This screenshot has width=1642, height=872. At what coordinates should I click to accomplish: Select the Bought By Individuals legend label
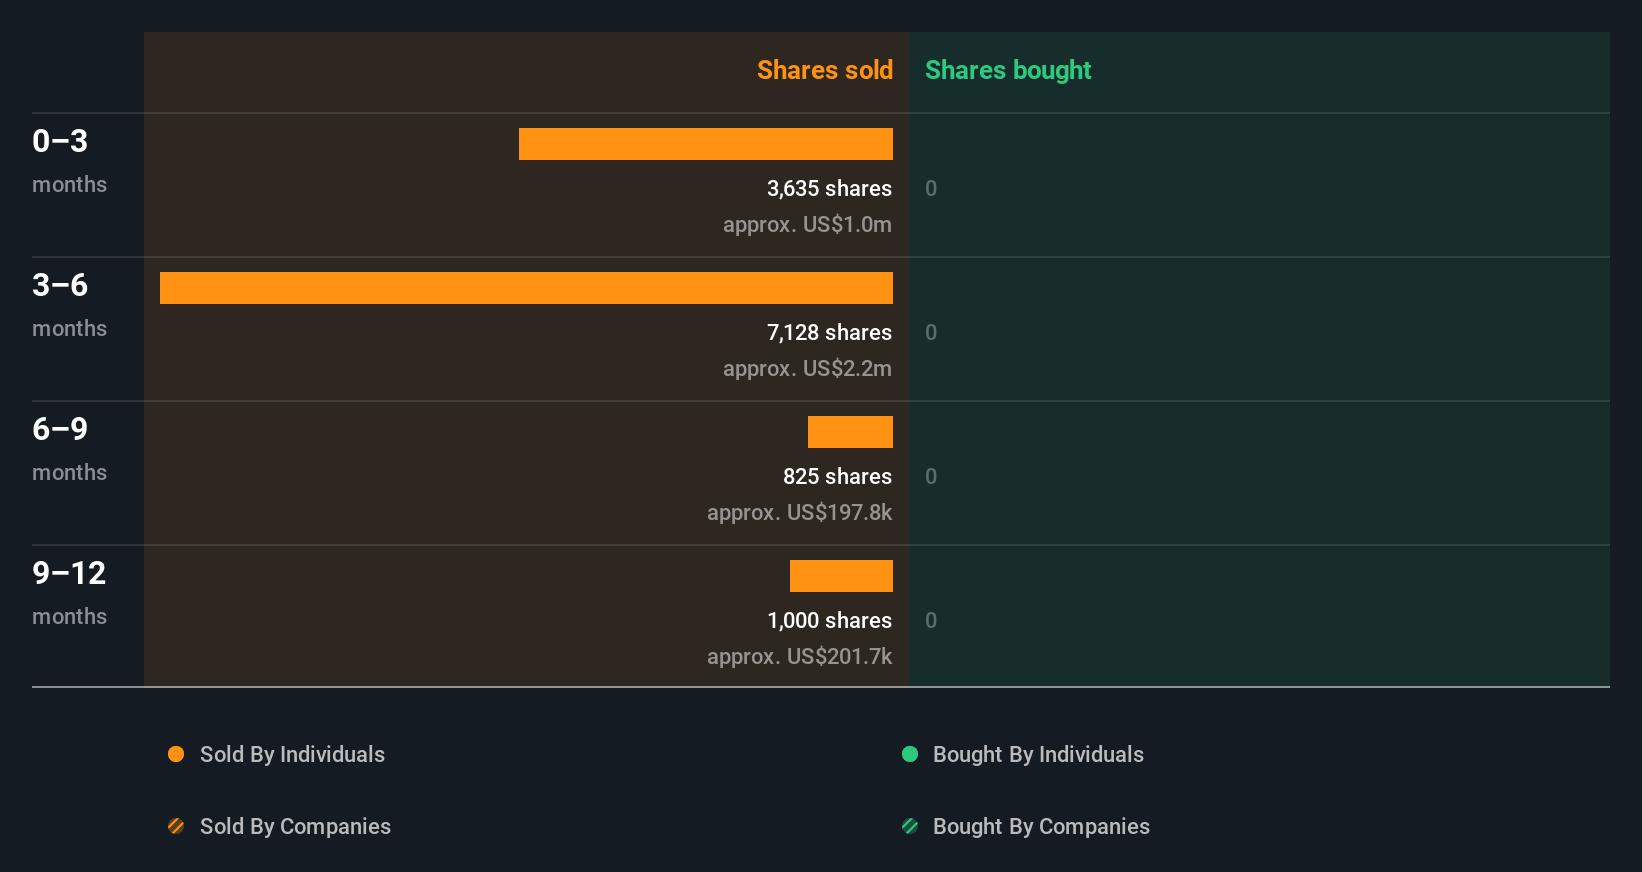coord(1038,754)
